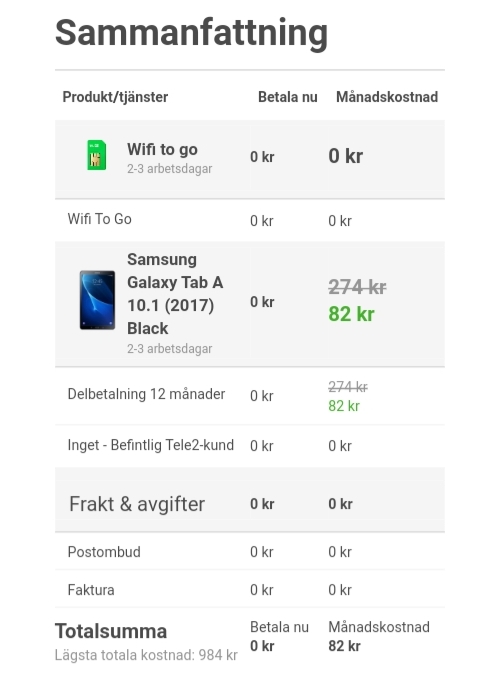Select the Produkt/tjänster column header
The image size is (477, 695).
pos(115,97)
